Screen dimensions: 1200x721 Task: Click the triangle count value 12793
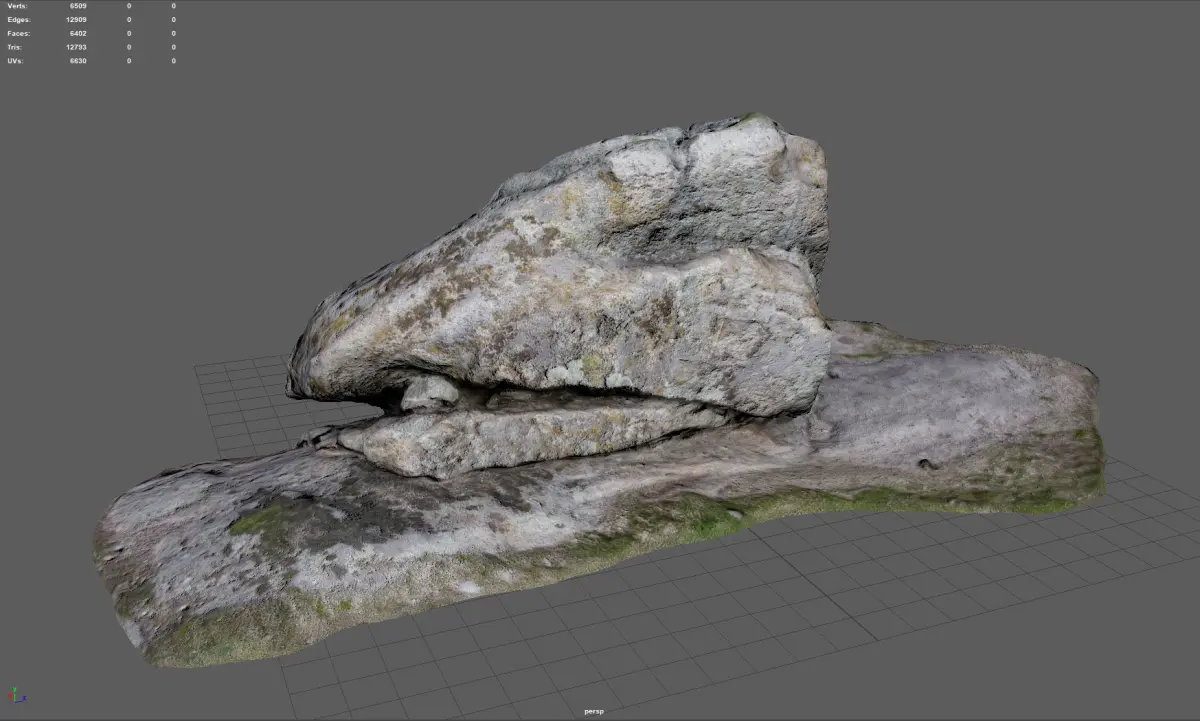[76, 47]
